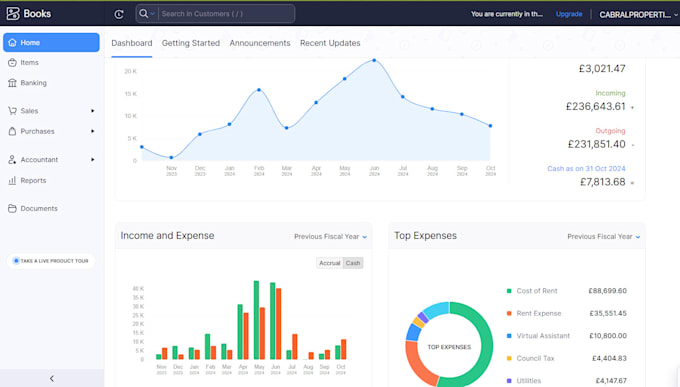This screenshot has width=680, height=387.
Task: Click the Cost of Rent legend label
Action: 537,291
